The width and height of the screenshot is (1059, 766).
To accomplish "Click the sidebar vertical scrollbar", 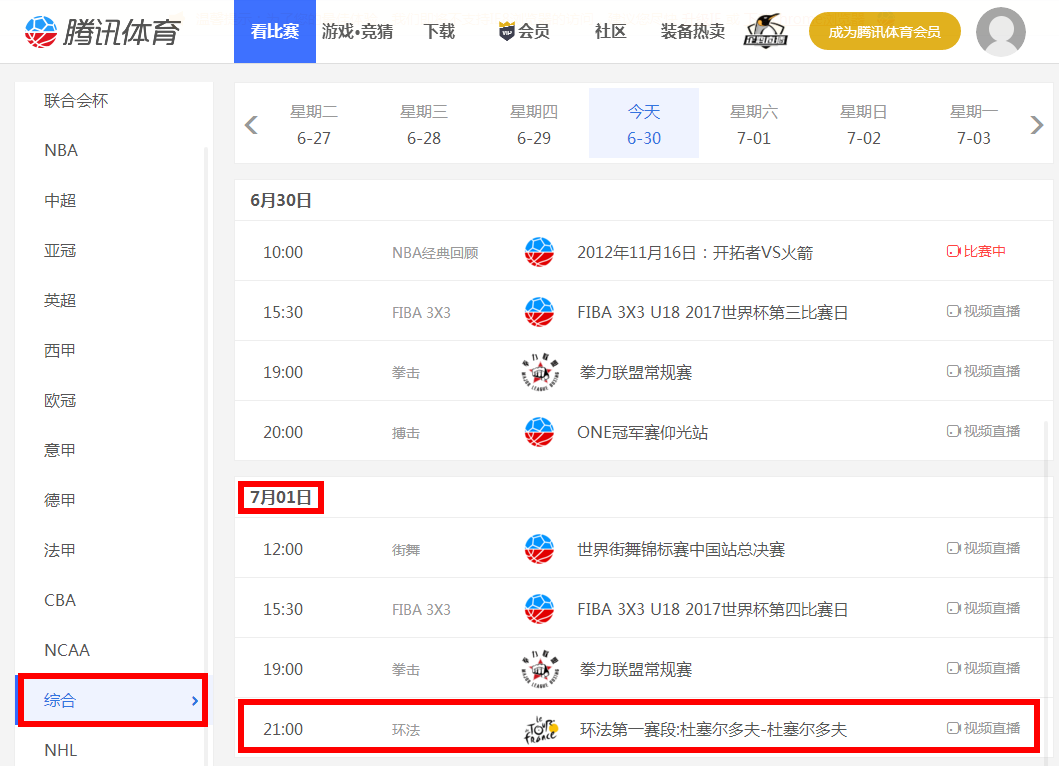I will pyautogui.click(x=206, y=400).
